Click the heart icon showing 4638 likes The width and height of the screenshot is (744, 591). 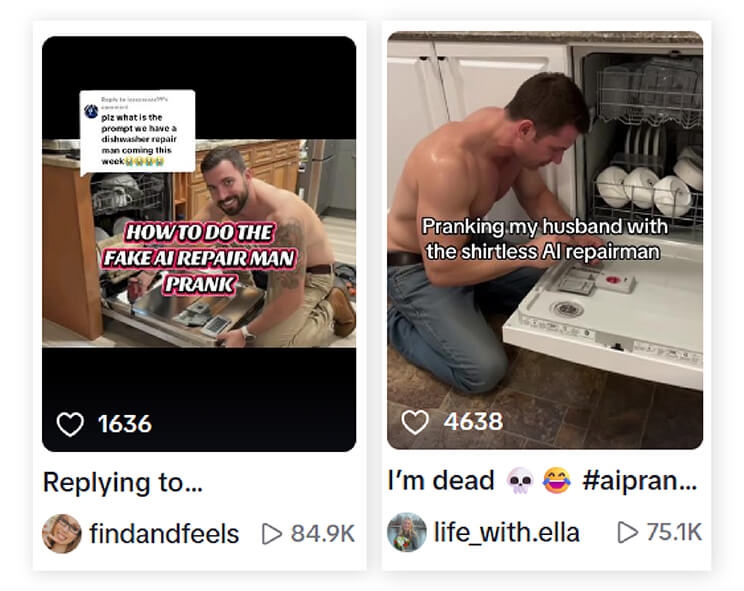(x=415, y=422)
